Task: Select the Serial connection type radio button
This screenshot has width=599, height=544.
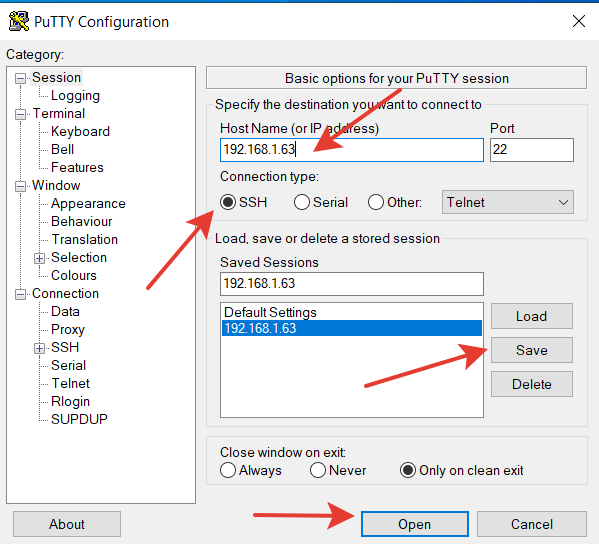Action: tap(301, 202)
